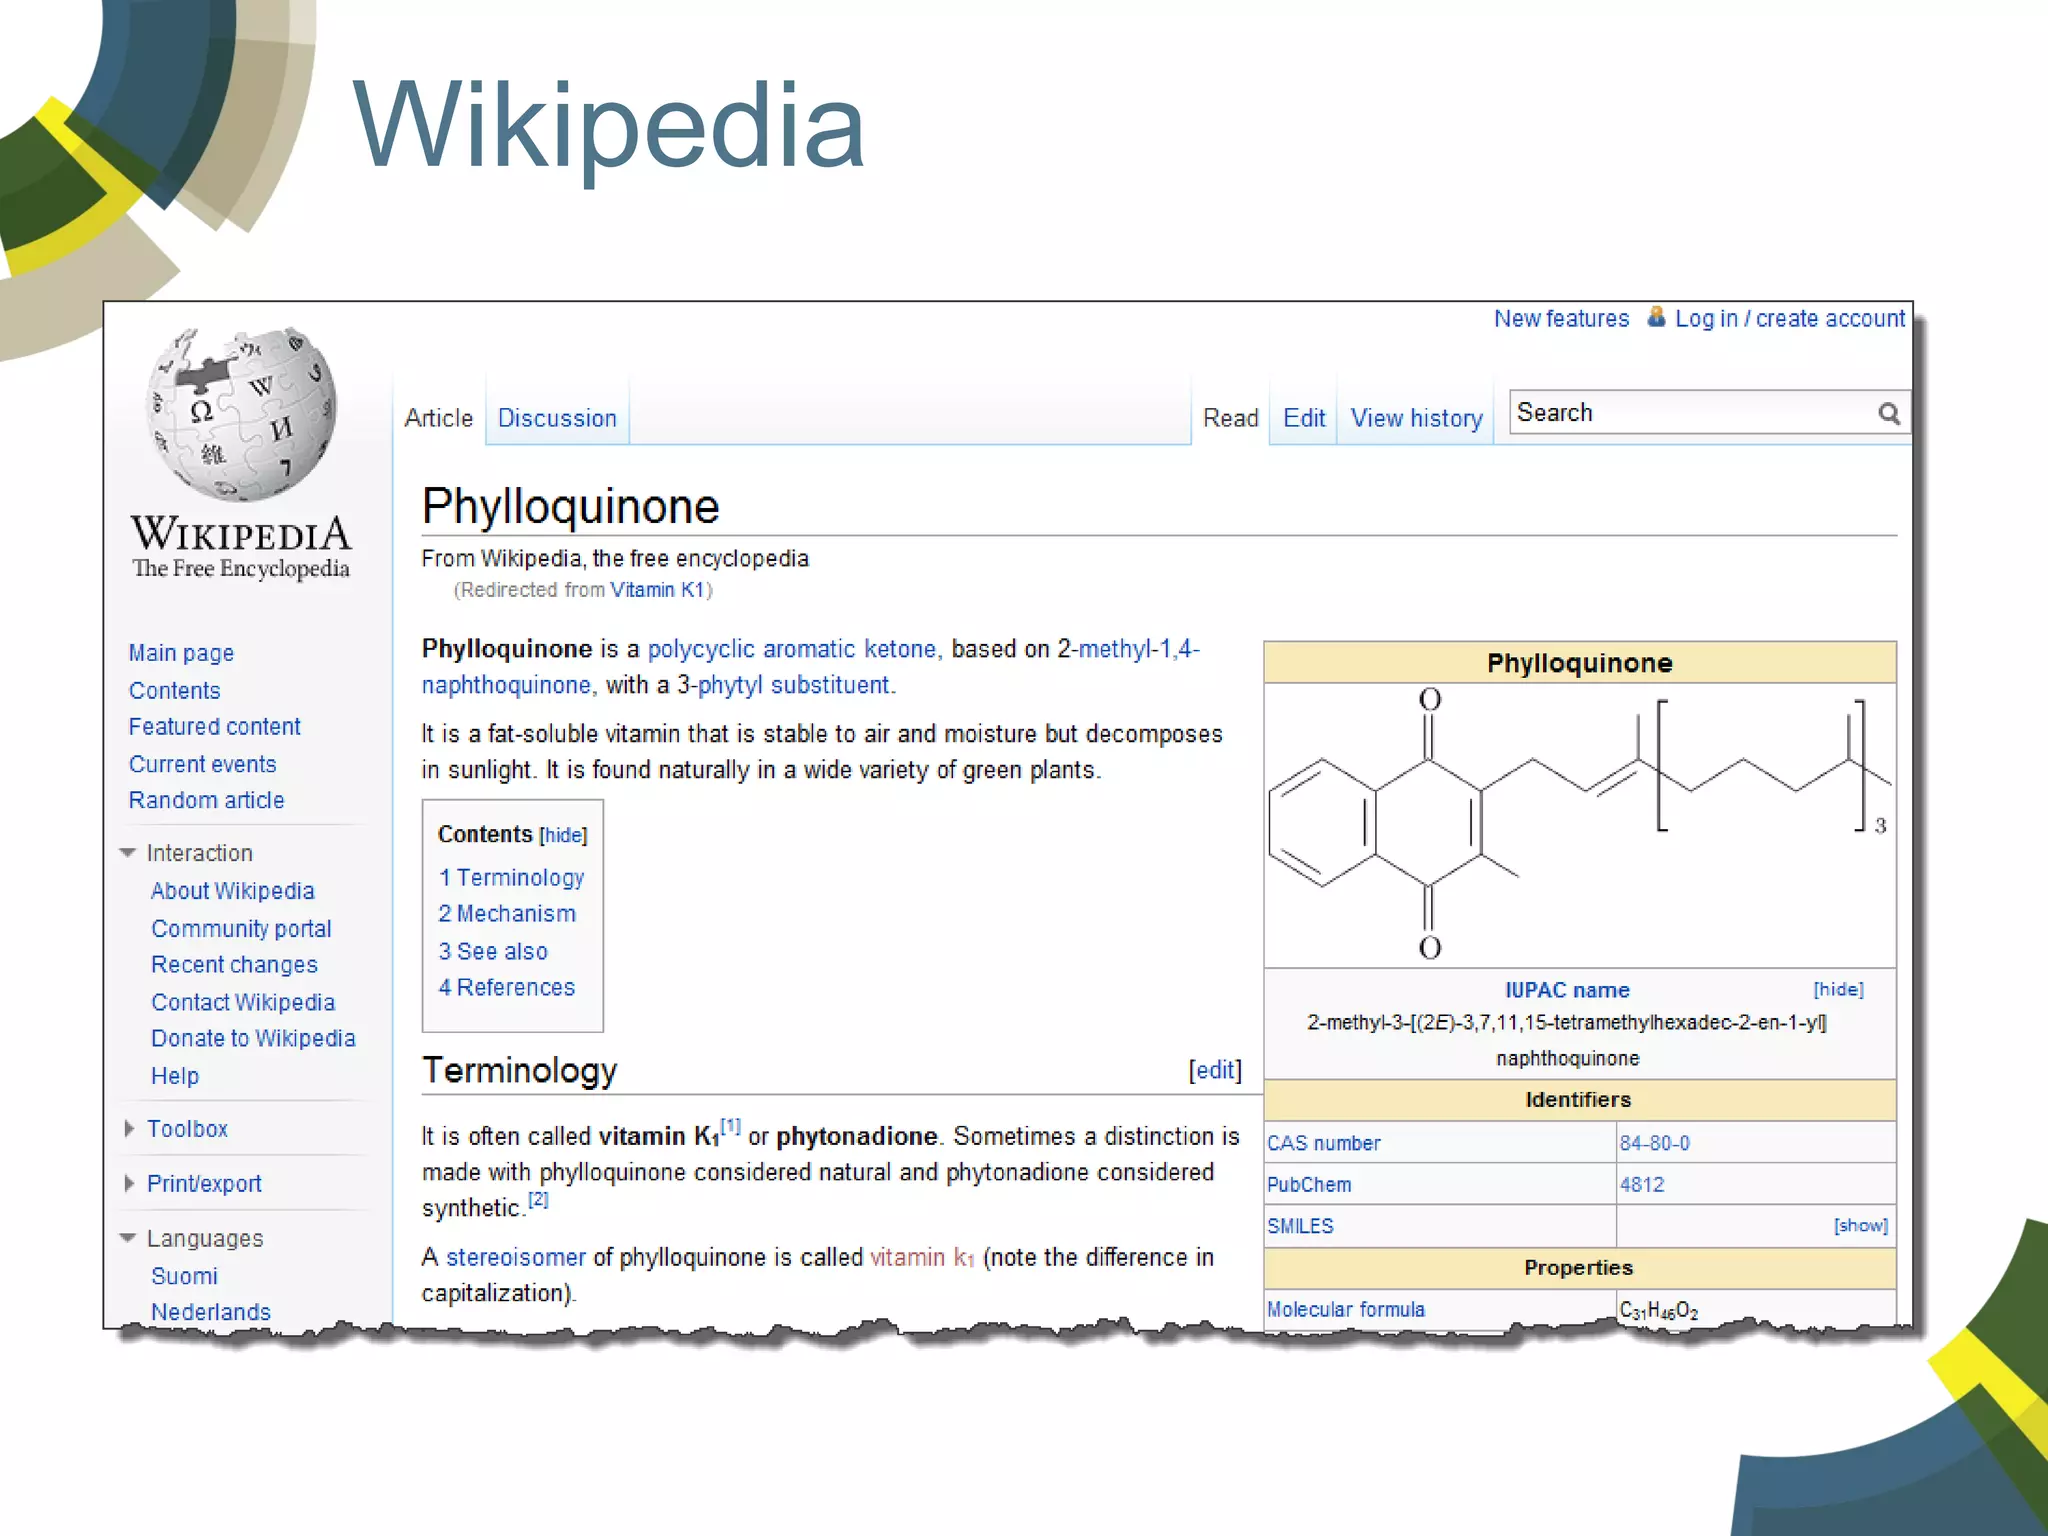The image size is (2048, 1536).
Task: Open the Help link
Action: (175, 1076)
